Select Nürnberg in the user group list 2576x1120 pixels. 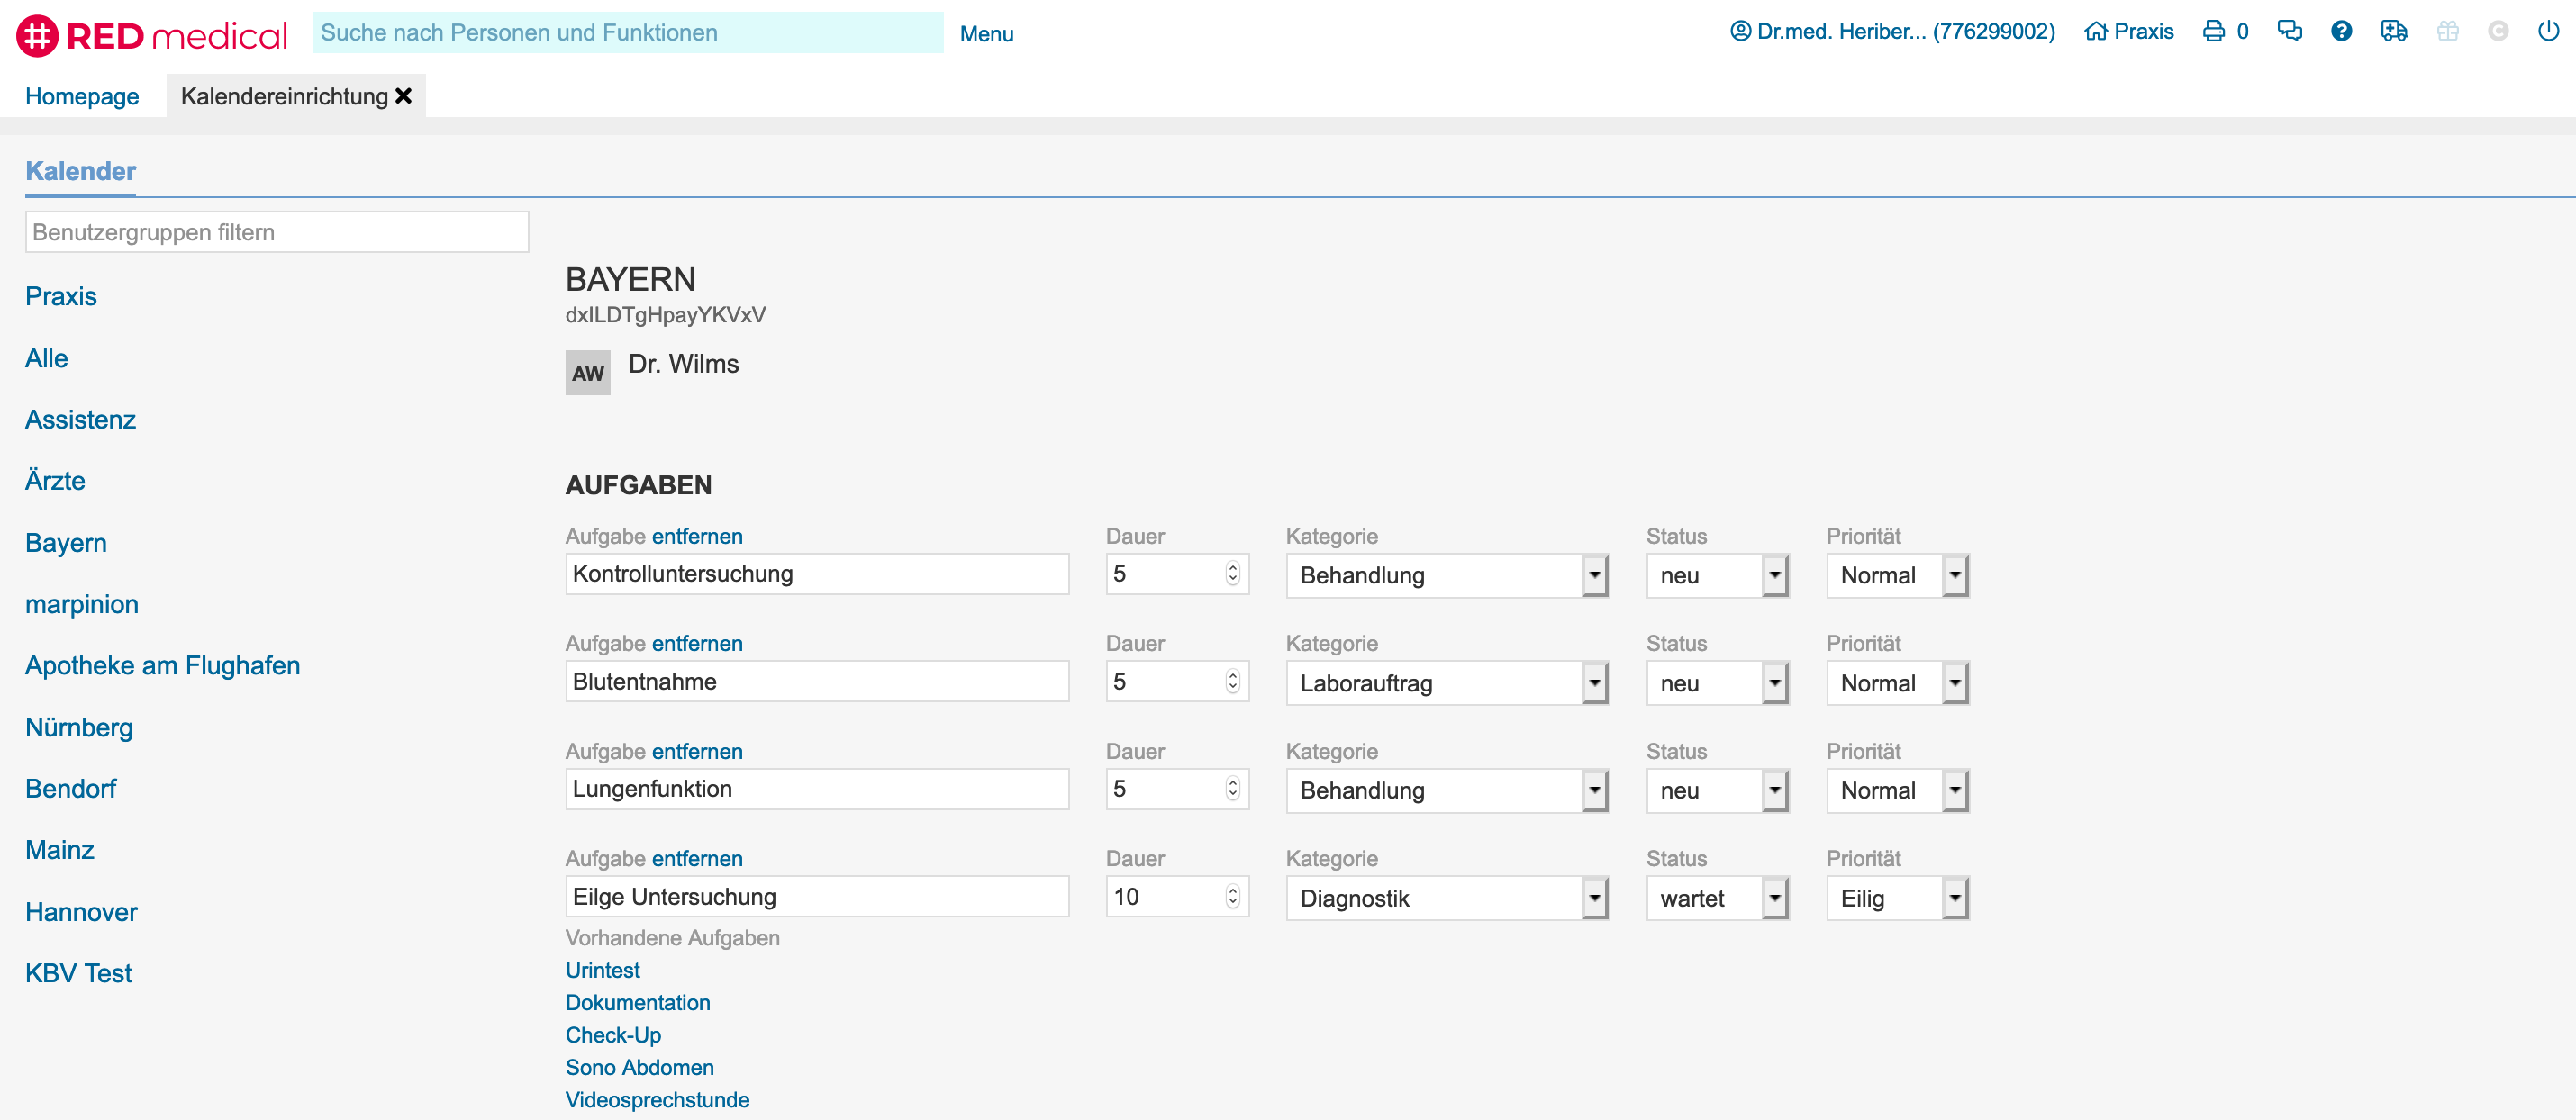coord(79,727)
